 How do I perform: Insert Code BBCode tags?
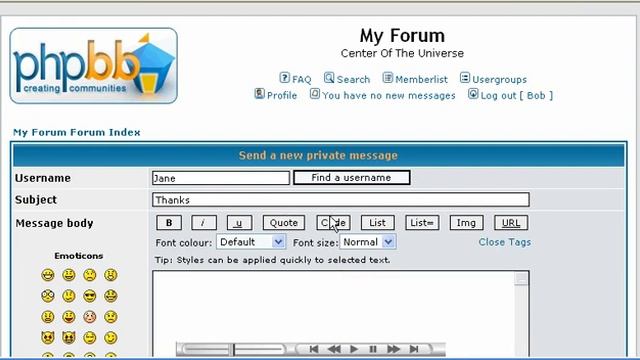click(x=333, y=223)
